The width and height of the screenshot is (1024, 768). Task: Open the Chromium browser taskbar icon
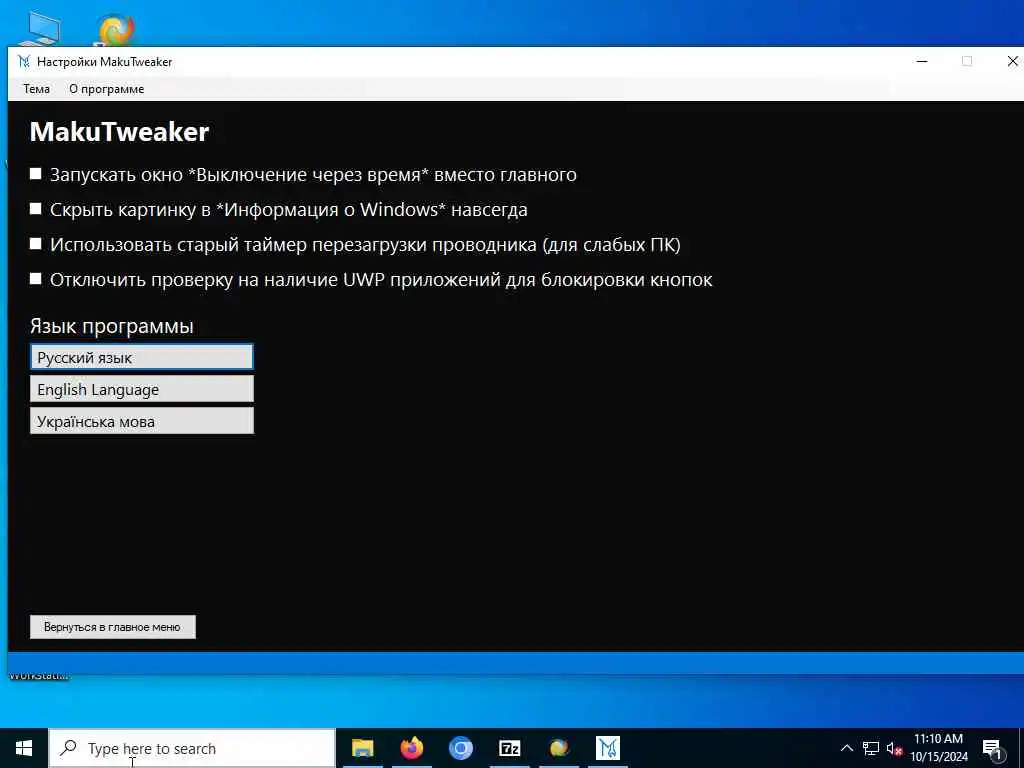point(460,748)
